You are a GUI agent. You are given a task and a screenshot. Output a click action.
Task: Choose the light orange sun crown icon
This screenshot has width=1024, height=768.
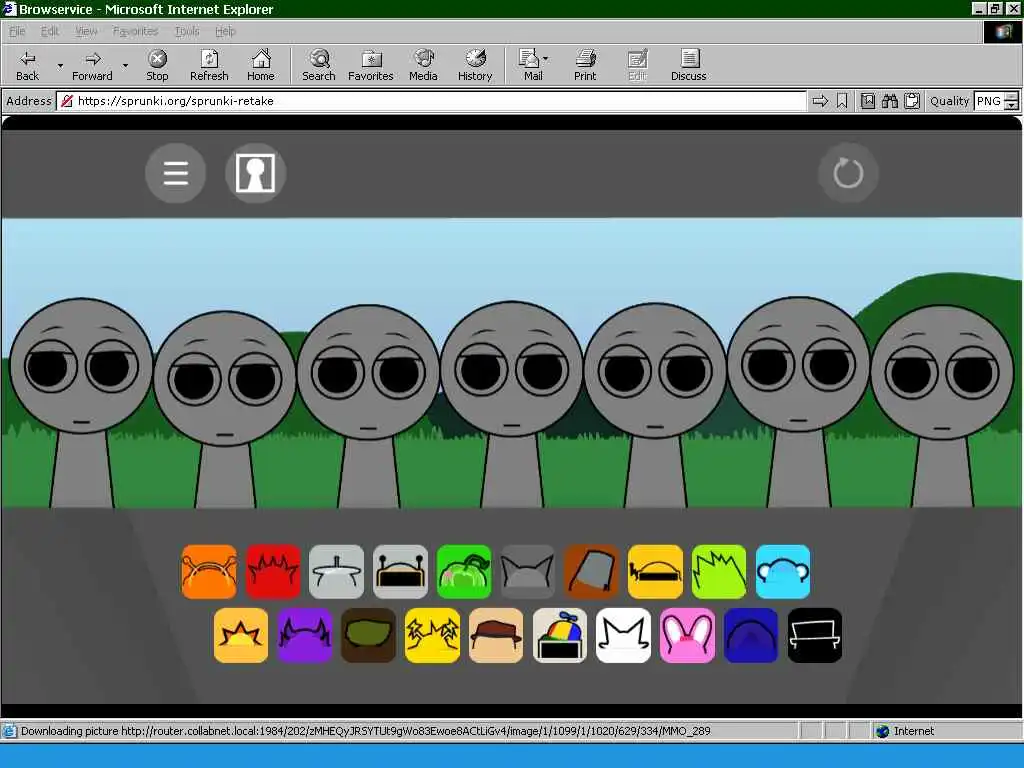point(241,635)
